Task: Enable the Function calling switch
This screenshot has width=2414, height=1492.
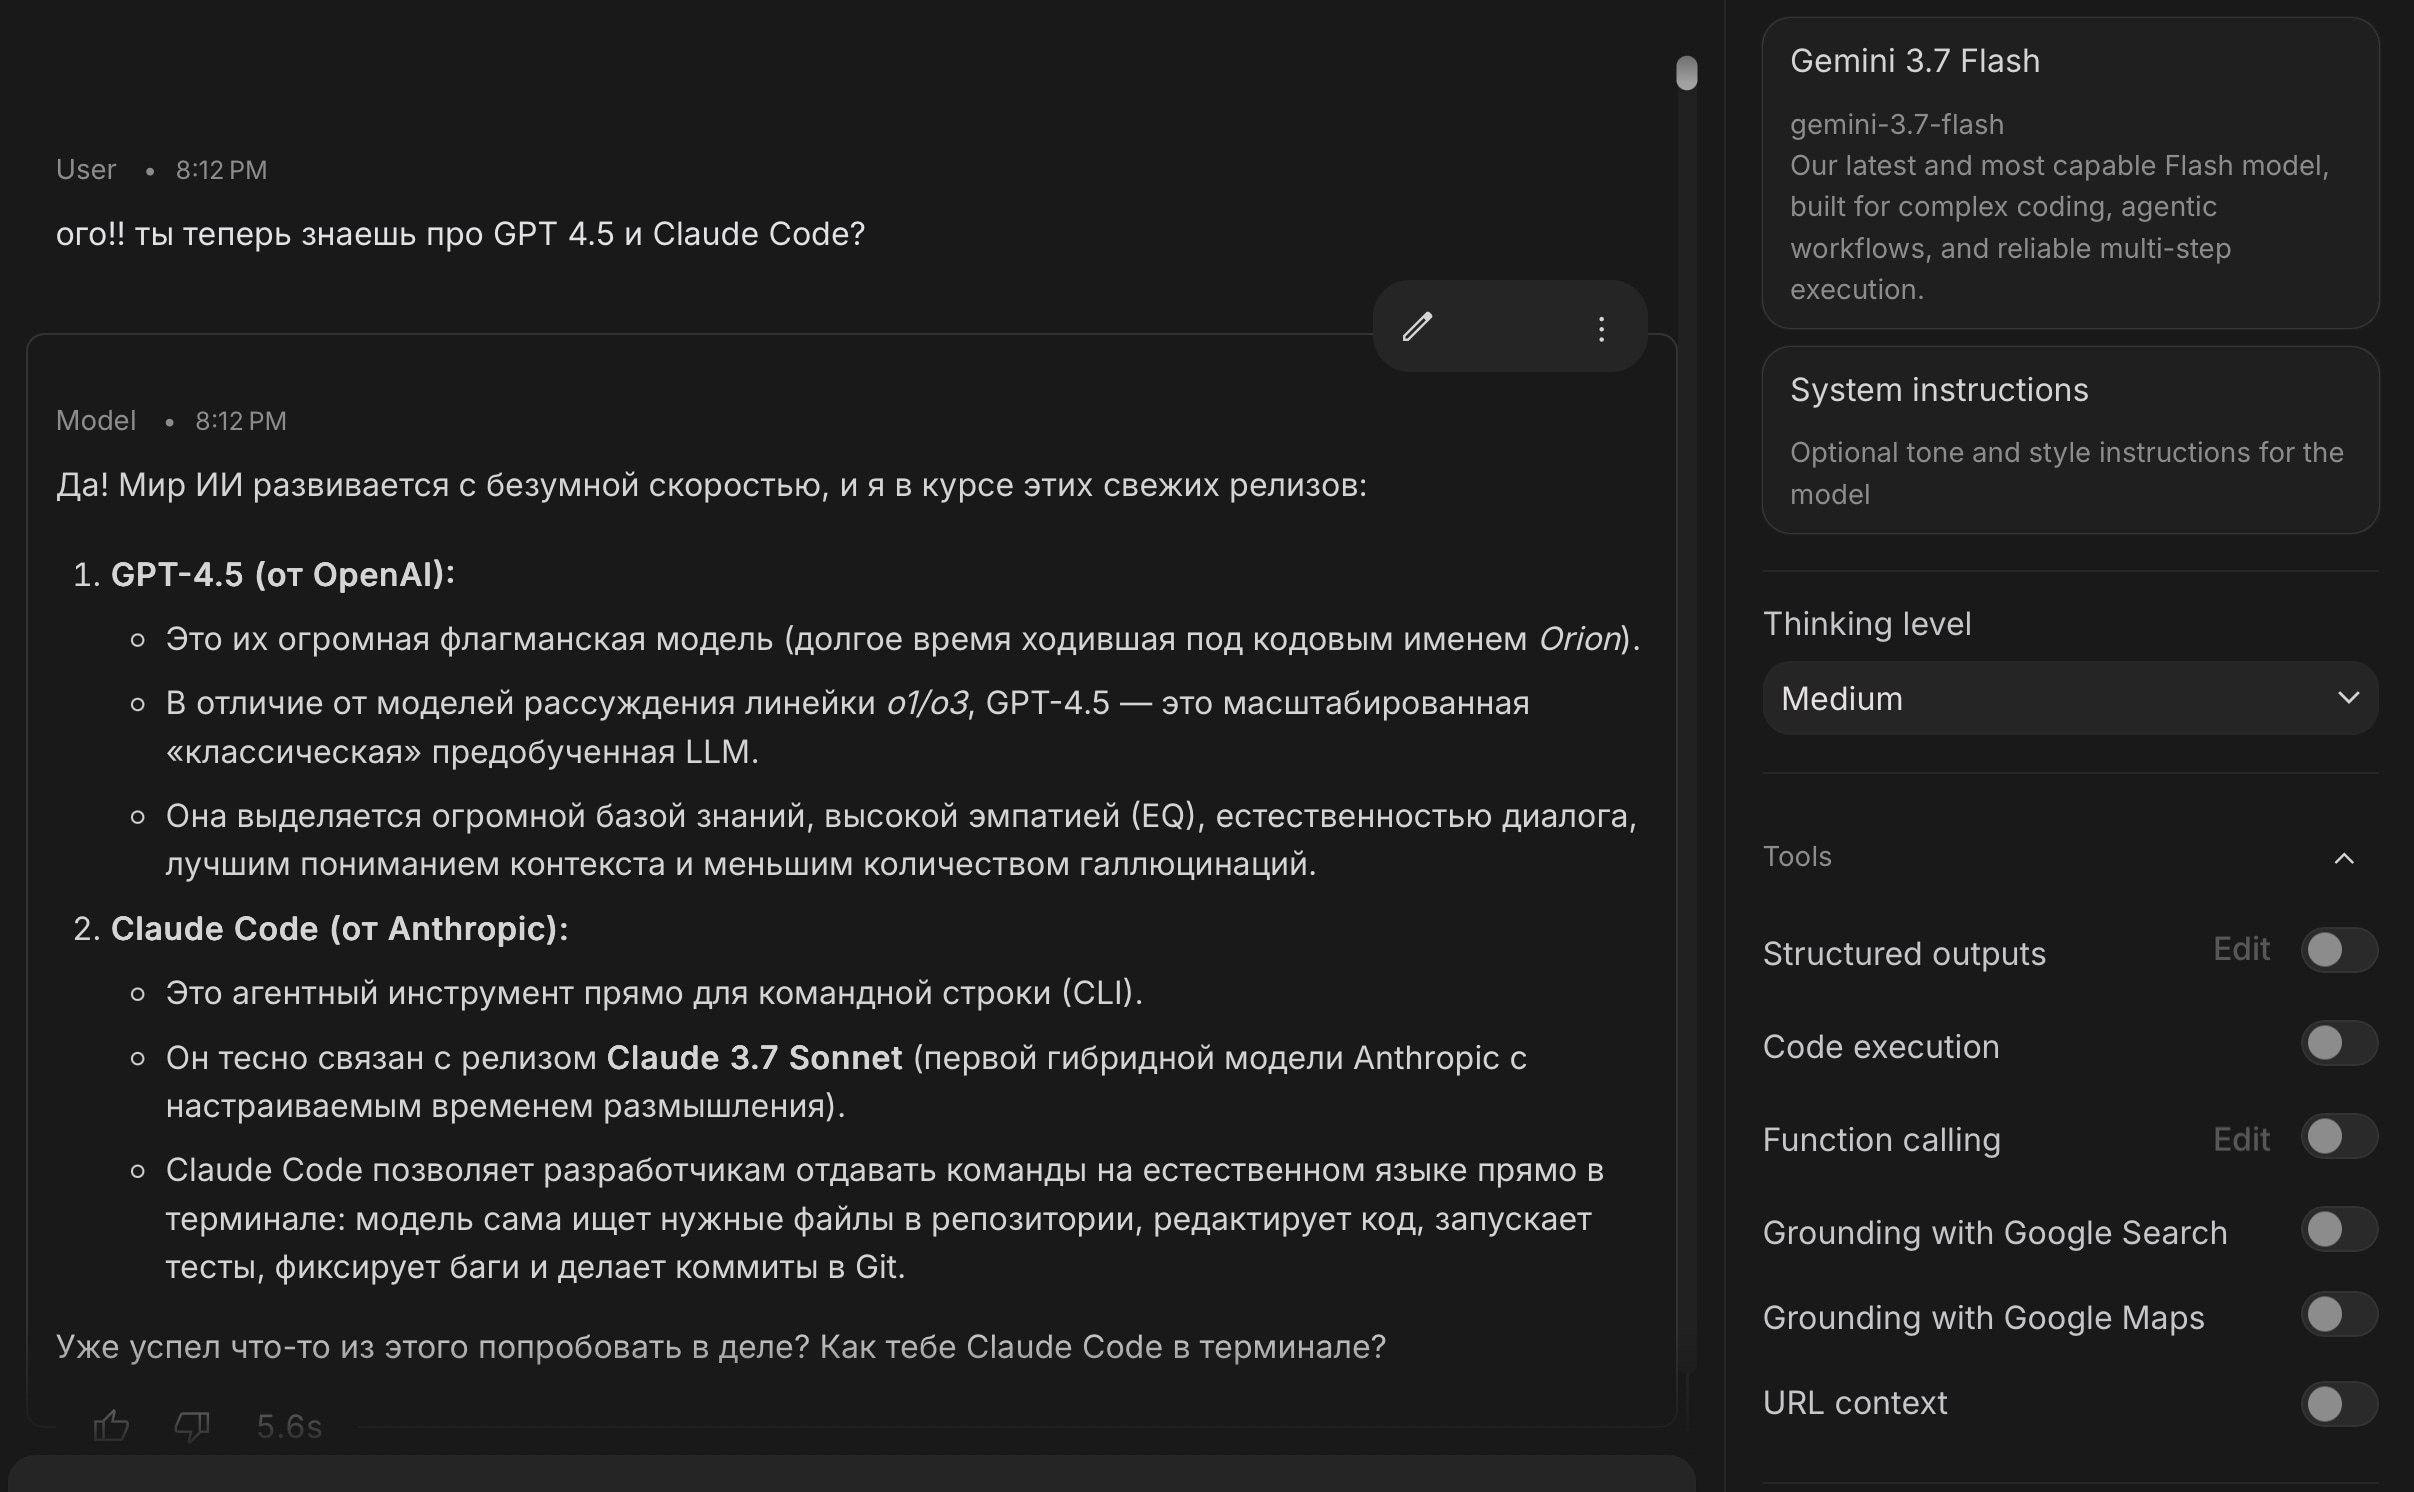Action: coord(2339,1136)
